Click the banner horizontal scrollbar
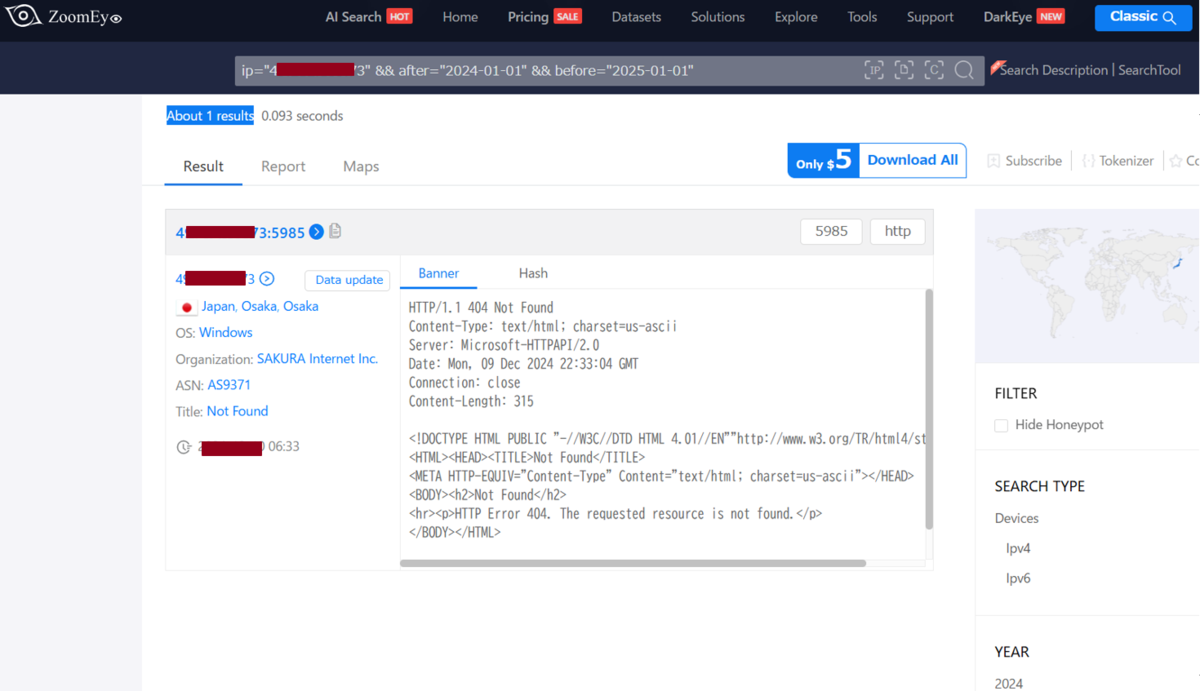 633,564
